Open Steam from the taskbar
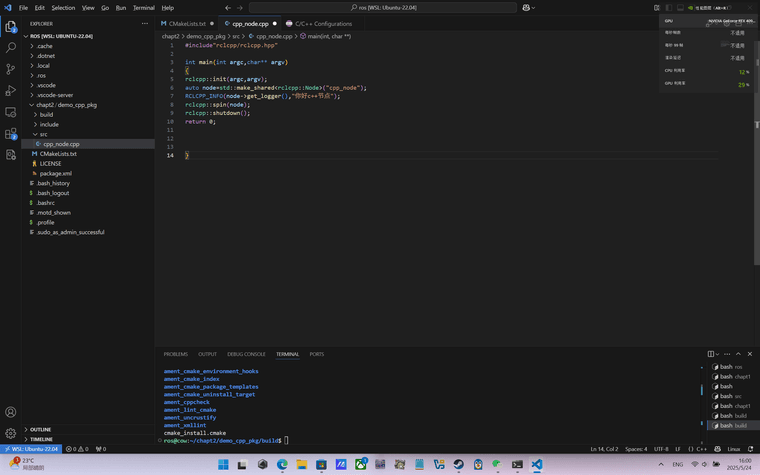 pyautogui.click(x=459, y=465)
